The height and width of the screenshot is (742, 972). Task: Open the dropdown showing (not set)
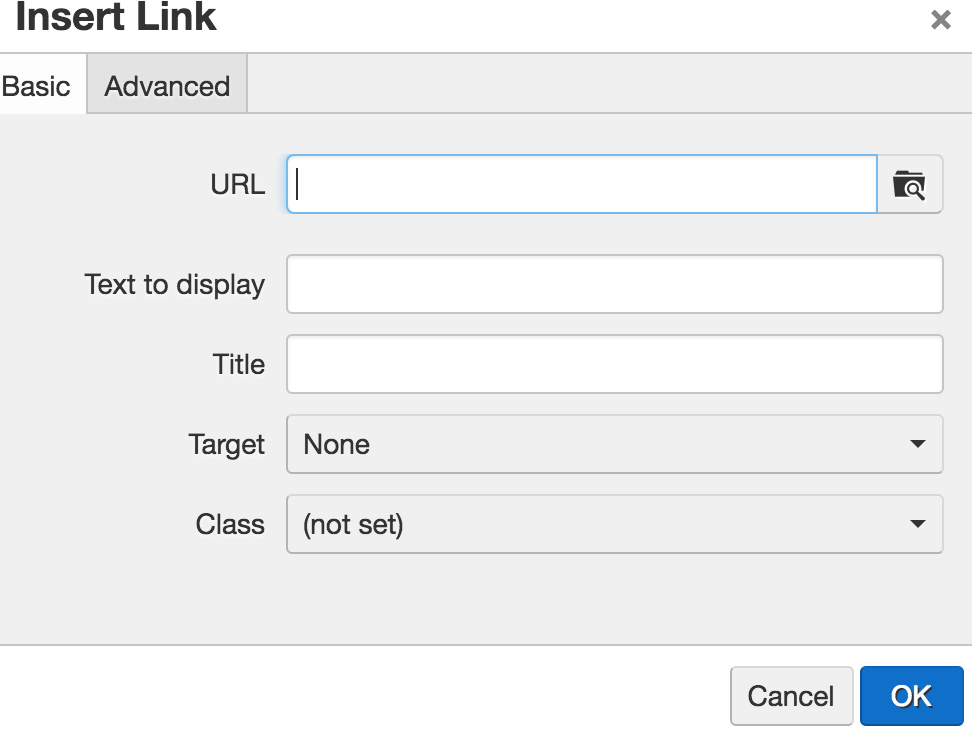pyautogui.click(x=614, y=524)
